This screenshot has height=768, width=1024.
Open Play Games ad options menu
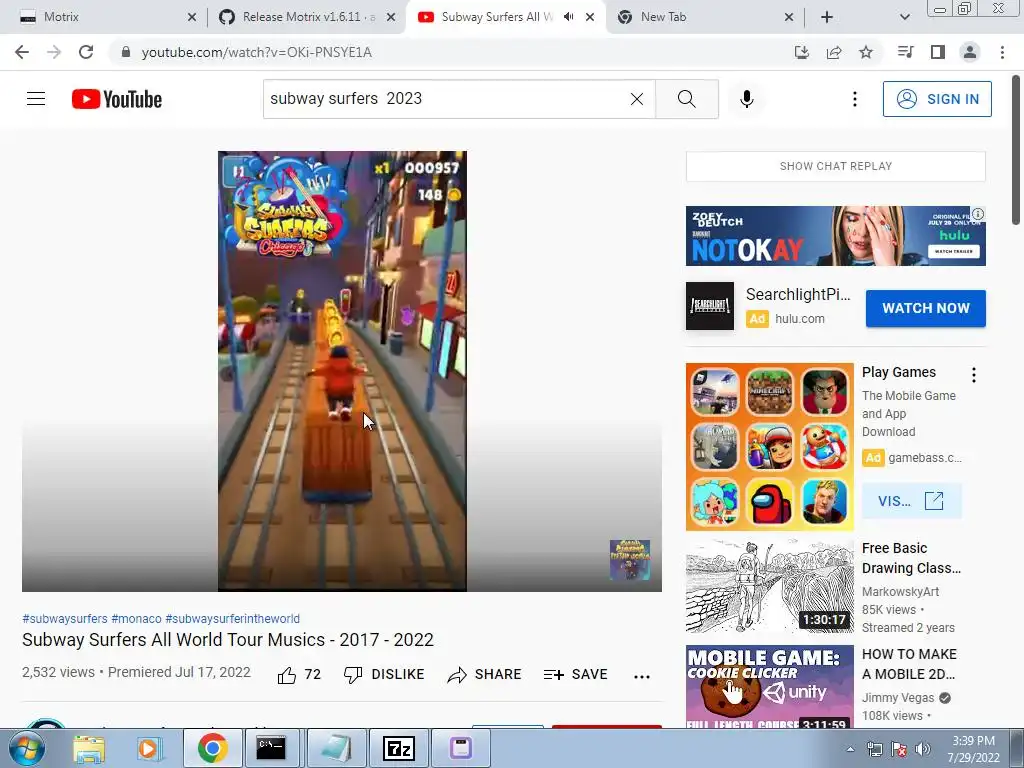(974, 375)
